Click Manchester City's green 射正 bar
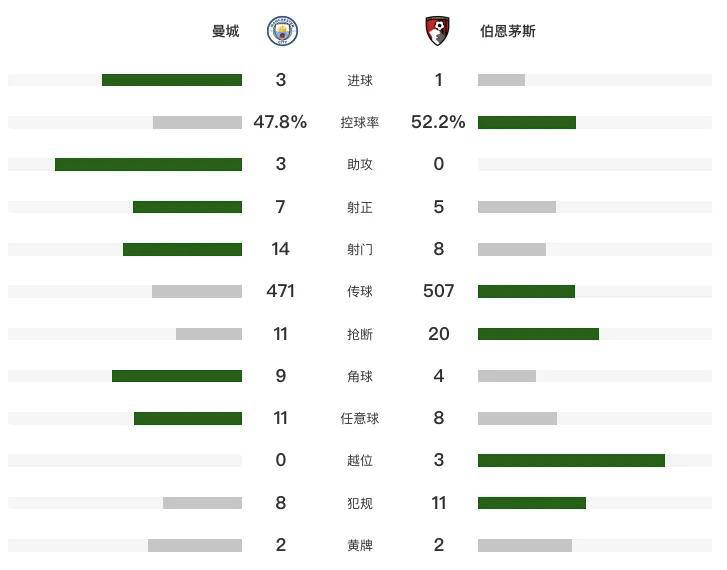The width and height of the screenshot is (727, 570). [x=187, y=207]
